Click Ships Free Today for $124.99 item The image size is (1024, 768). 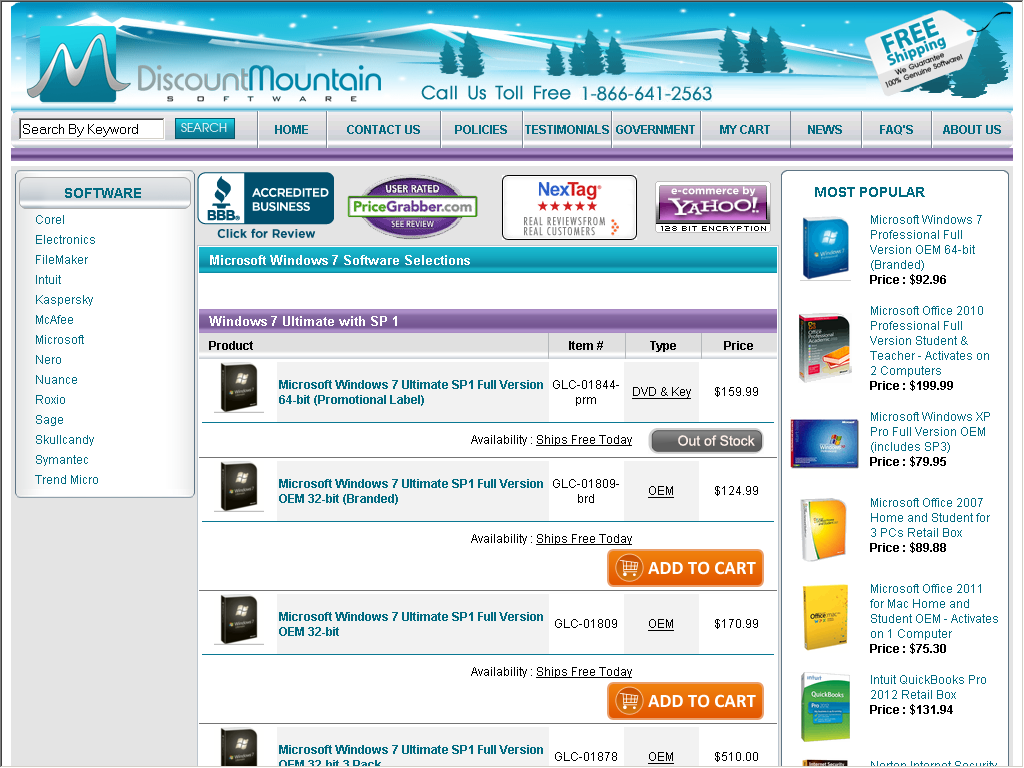point(584,539)
